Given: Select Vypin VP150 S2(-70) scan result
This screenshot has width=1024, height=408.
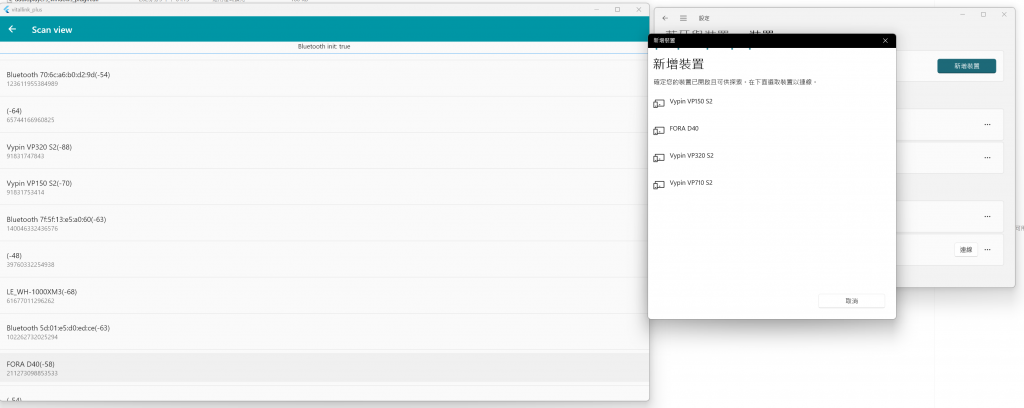Looking at the screenshot, I should [x=325, y=187].
